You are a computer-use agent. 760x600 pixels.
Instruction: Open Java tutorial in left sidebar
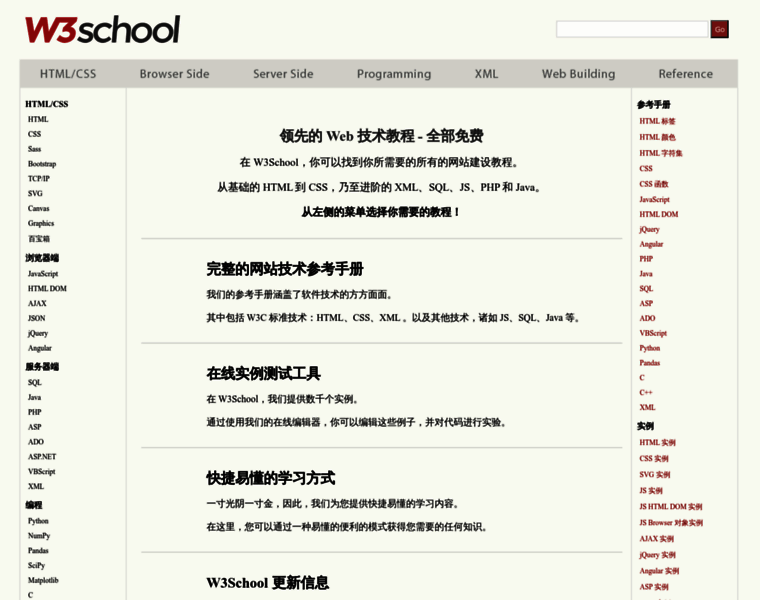(34, 397)
